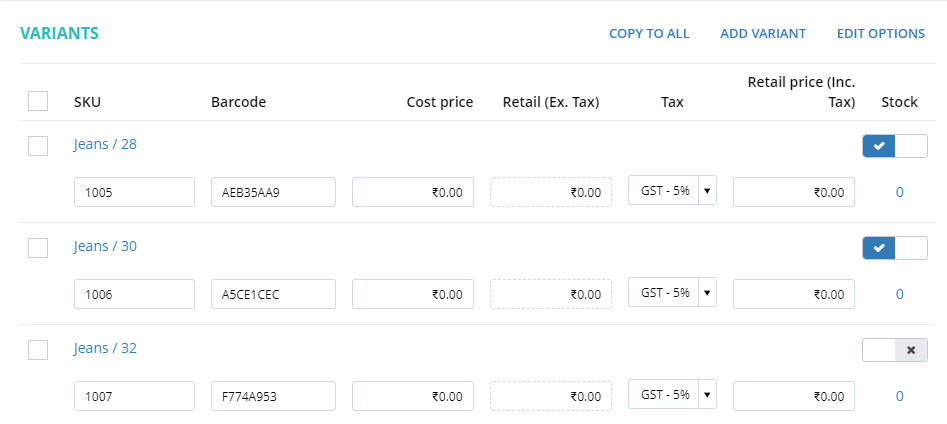The image size is (947, 424).
Task: Click the Retail price Inc. Tax field for Jeans / 28
Action: [x=794, y=192]
